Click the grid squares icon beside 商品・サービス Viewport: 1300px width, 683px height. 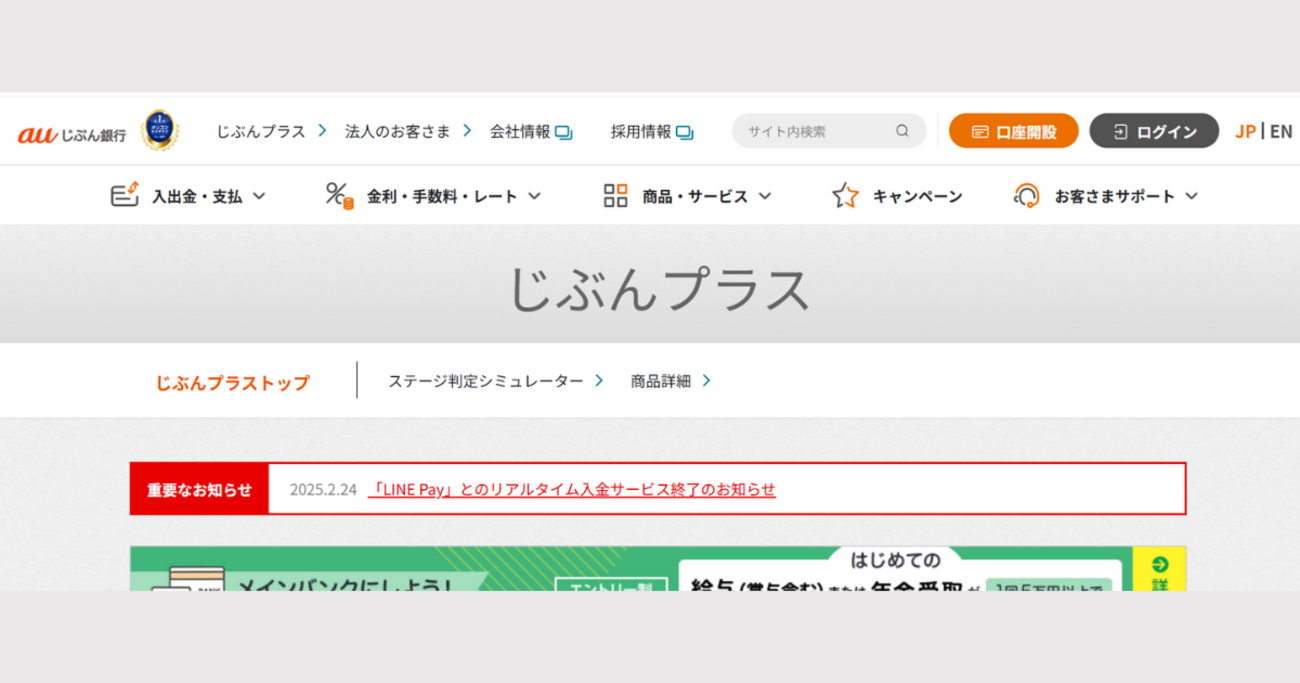pos(616,195)
